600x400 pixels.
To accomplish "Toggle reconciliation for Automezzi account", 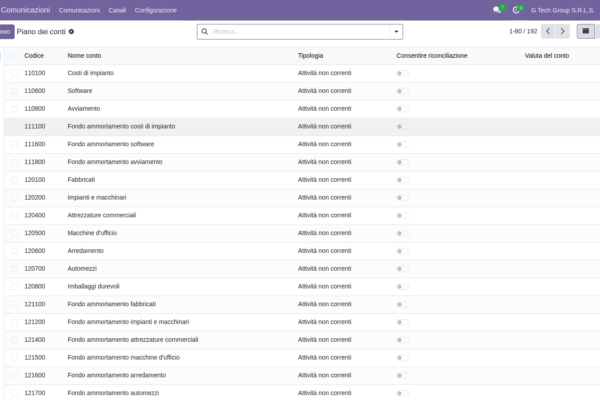I will (x=403, y=269).
